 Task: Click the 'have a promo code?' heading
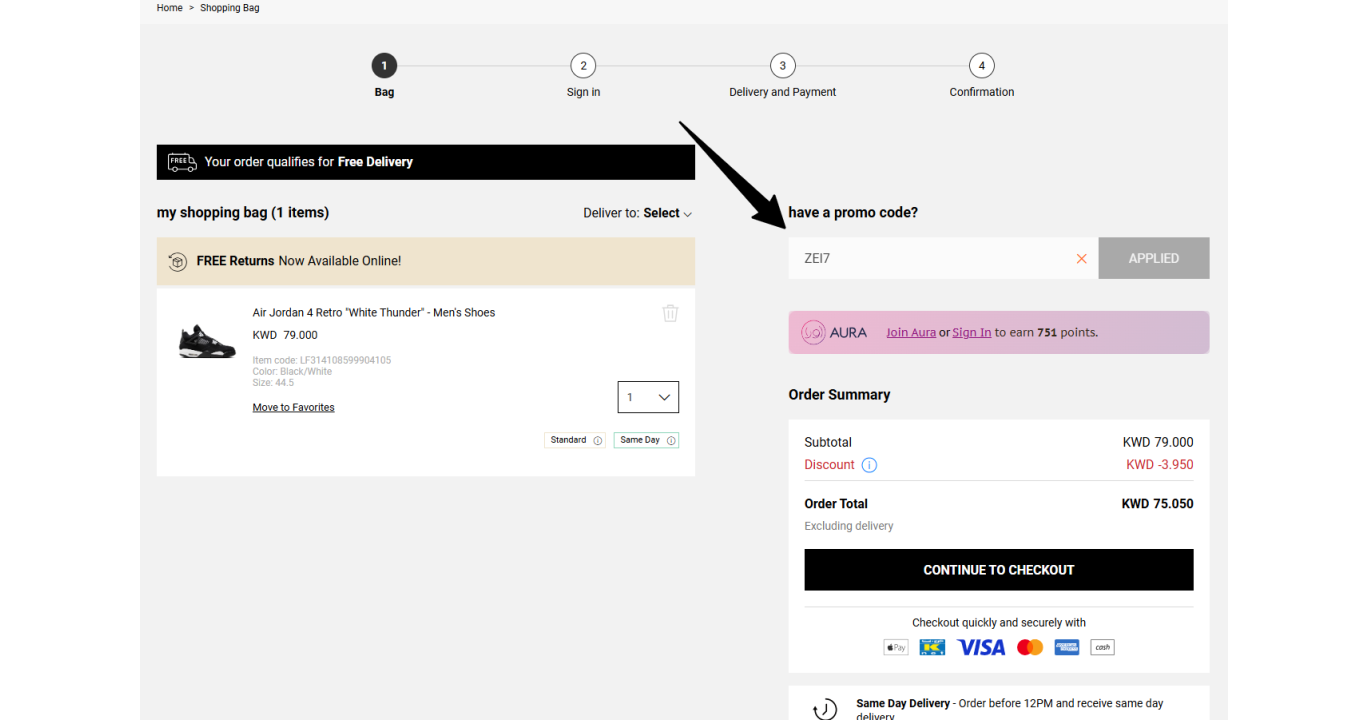pyautogui.click(x=853, y=213)
